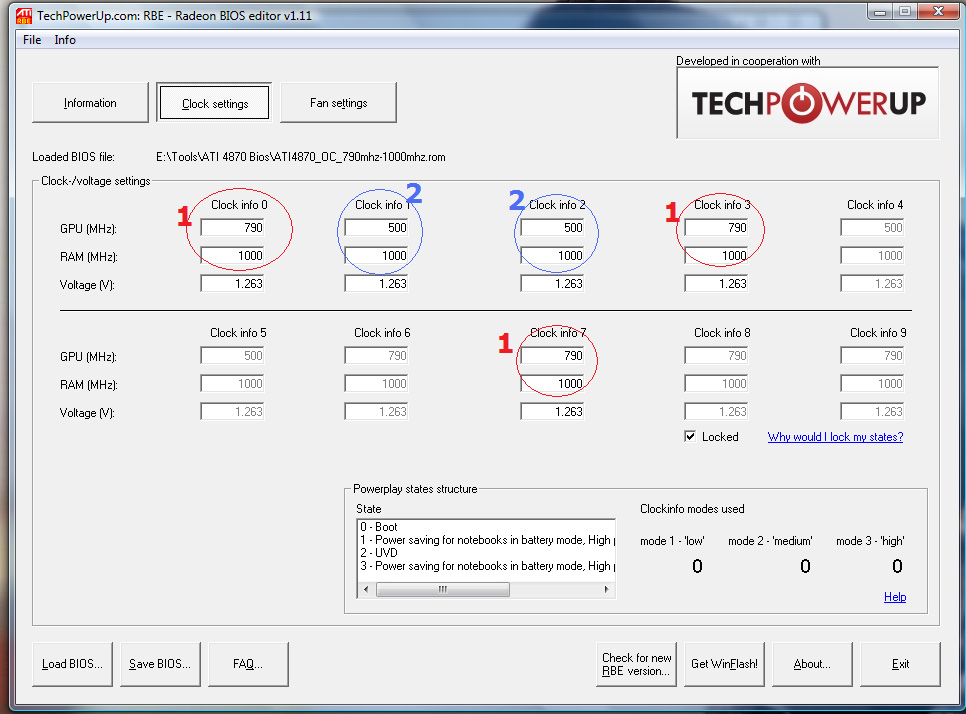Click the Exit button
The width and height of the screenshot is (966, 714).
pos(900,664)
